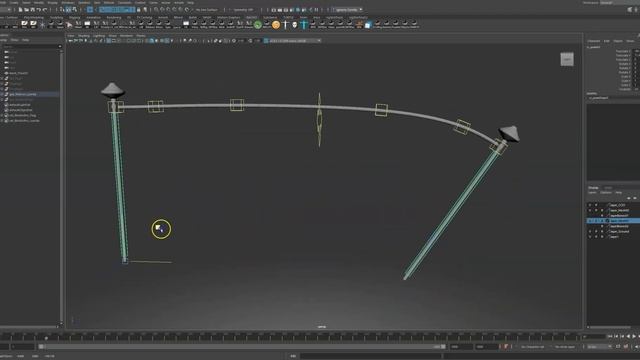Open the No Character Set dropdown
The width and height of the screenshot is (640, 360).
[x=533, y=347]
